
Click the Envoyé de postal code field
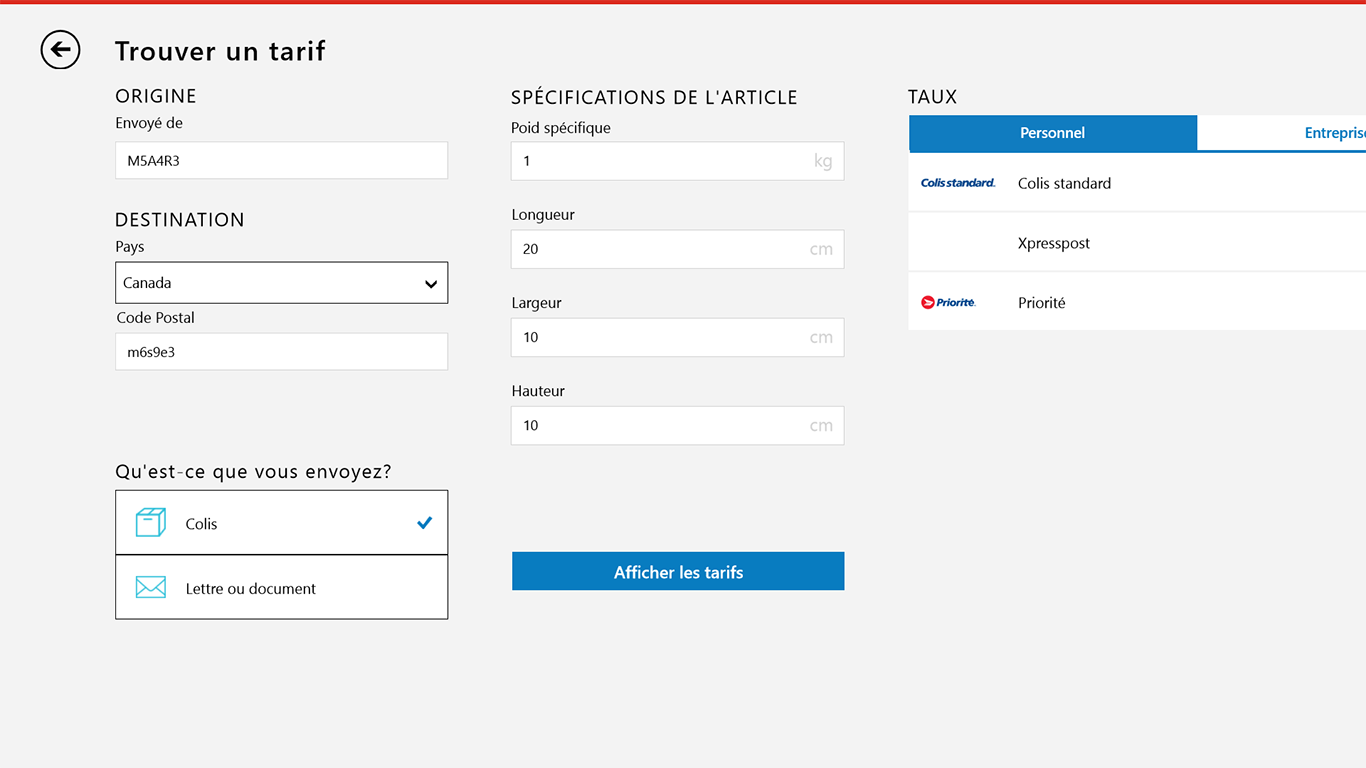pos(281,160)
